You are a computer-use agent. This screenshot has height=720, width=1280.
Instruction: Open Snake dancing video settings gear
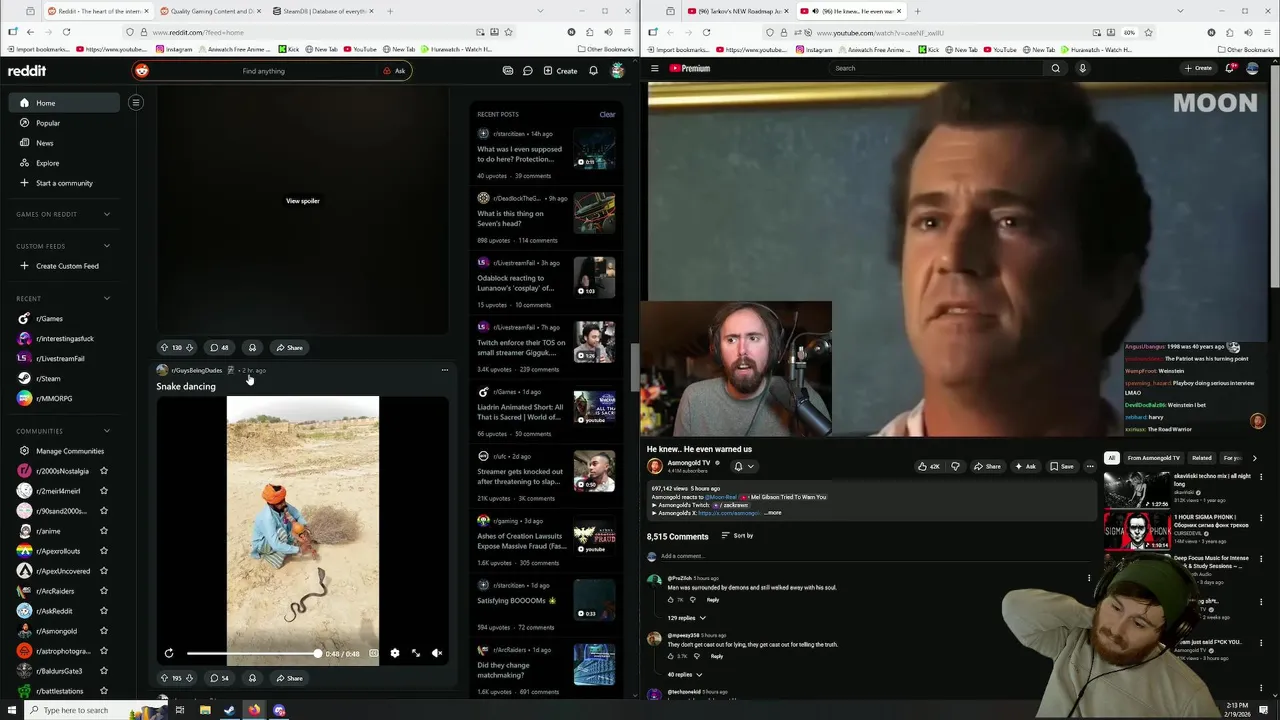coord(395,653)
